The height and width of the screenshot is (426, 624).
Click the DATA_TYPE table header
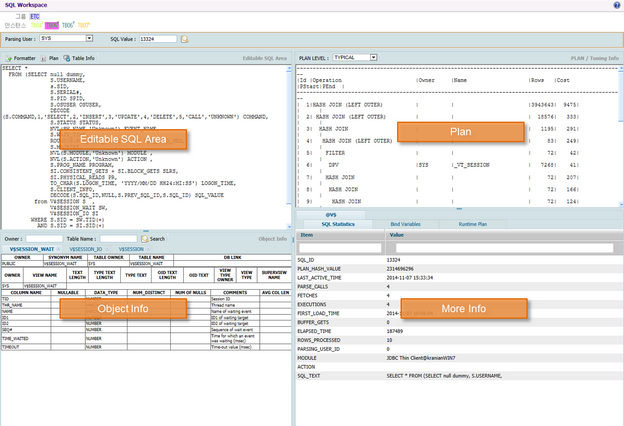coord(106,293)
